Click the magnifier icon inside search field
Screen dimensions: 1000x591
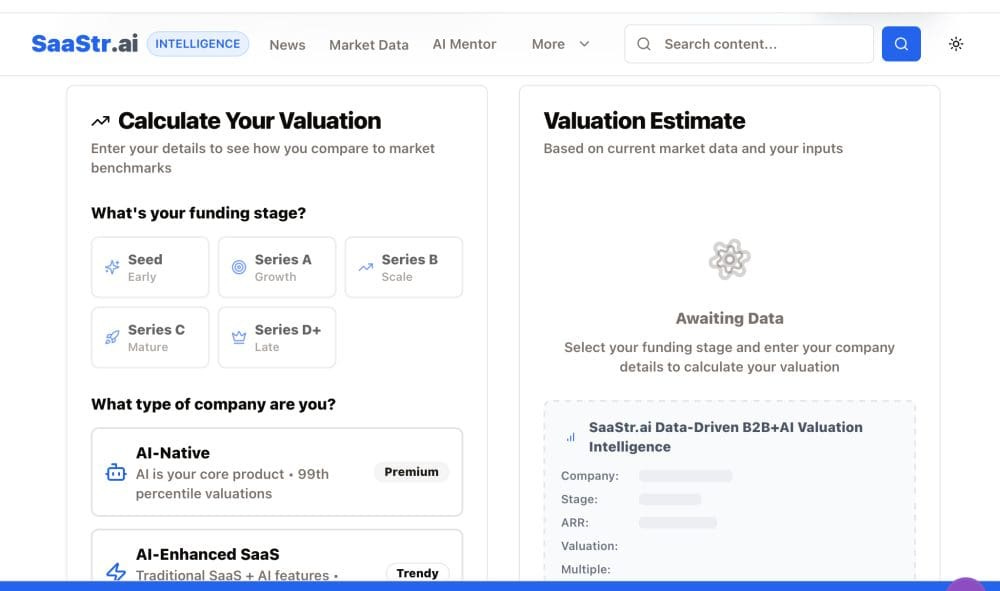pyautogui.click(x=644, y=44)
